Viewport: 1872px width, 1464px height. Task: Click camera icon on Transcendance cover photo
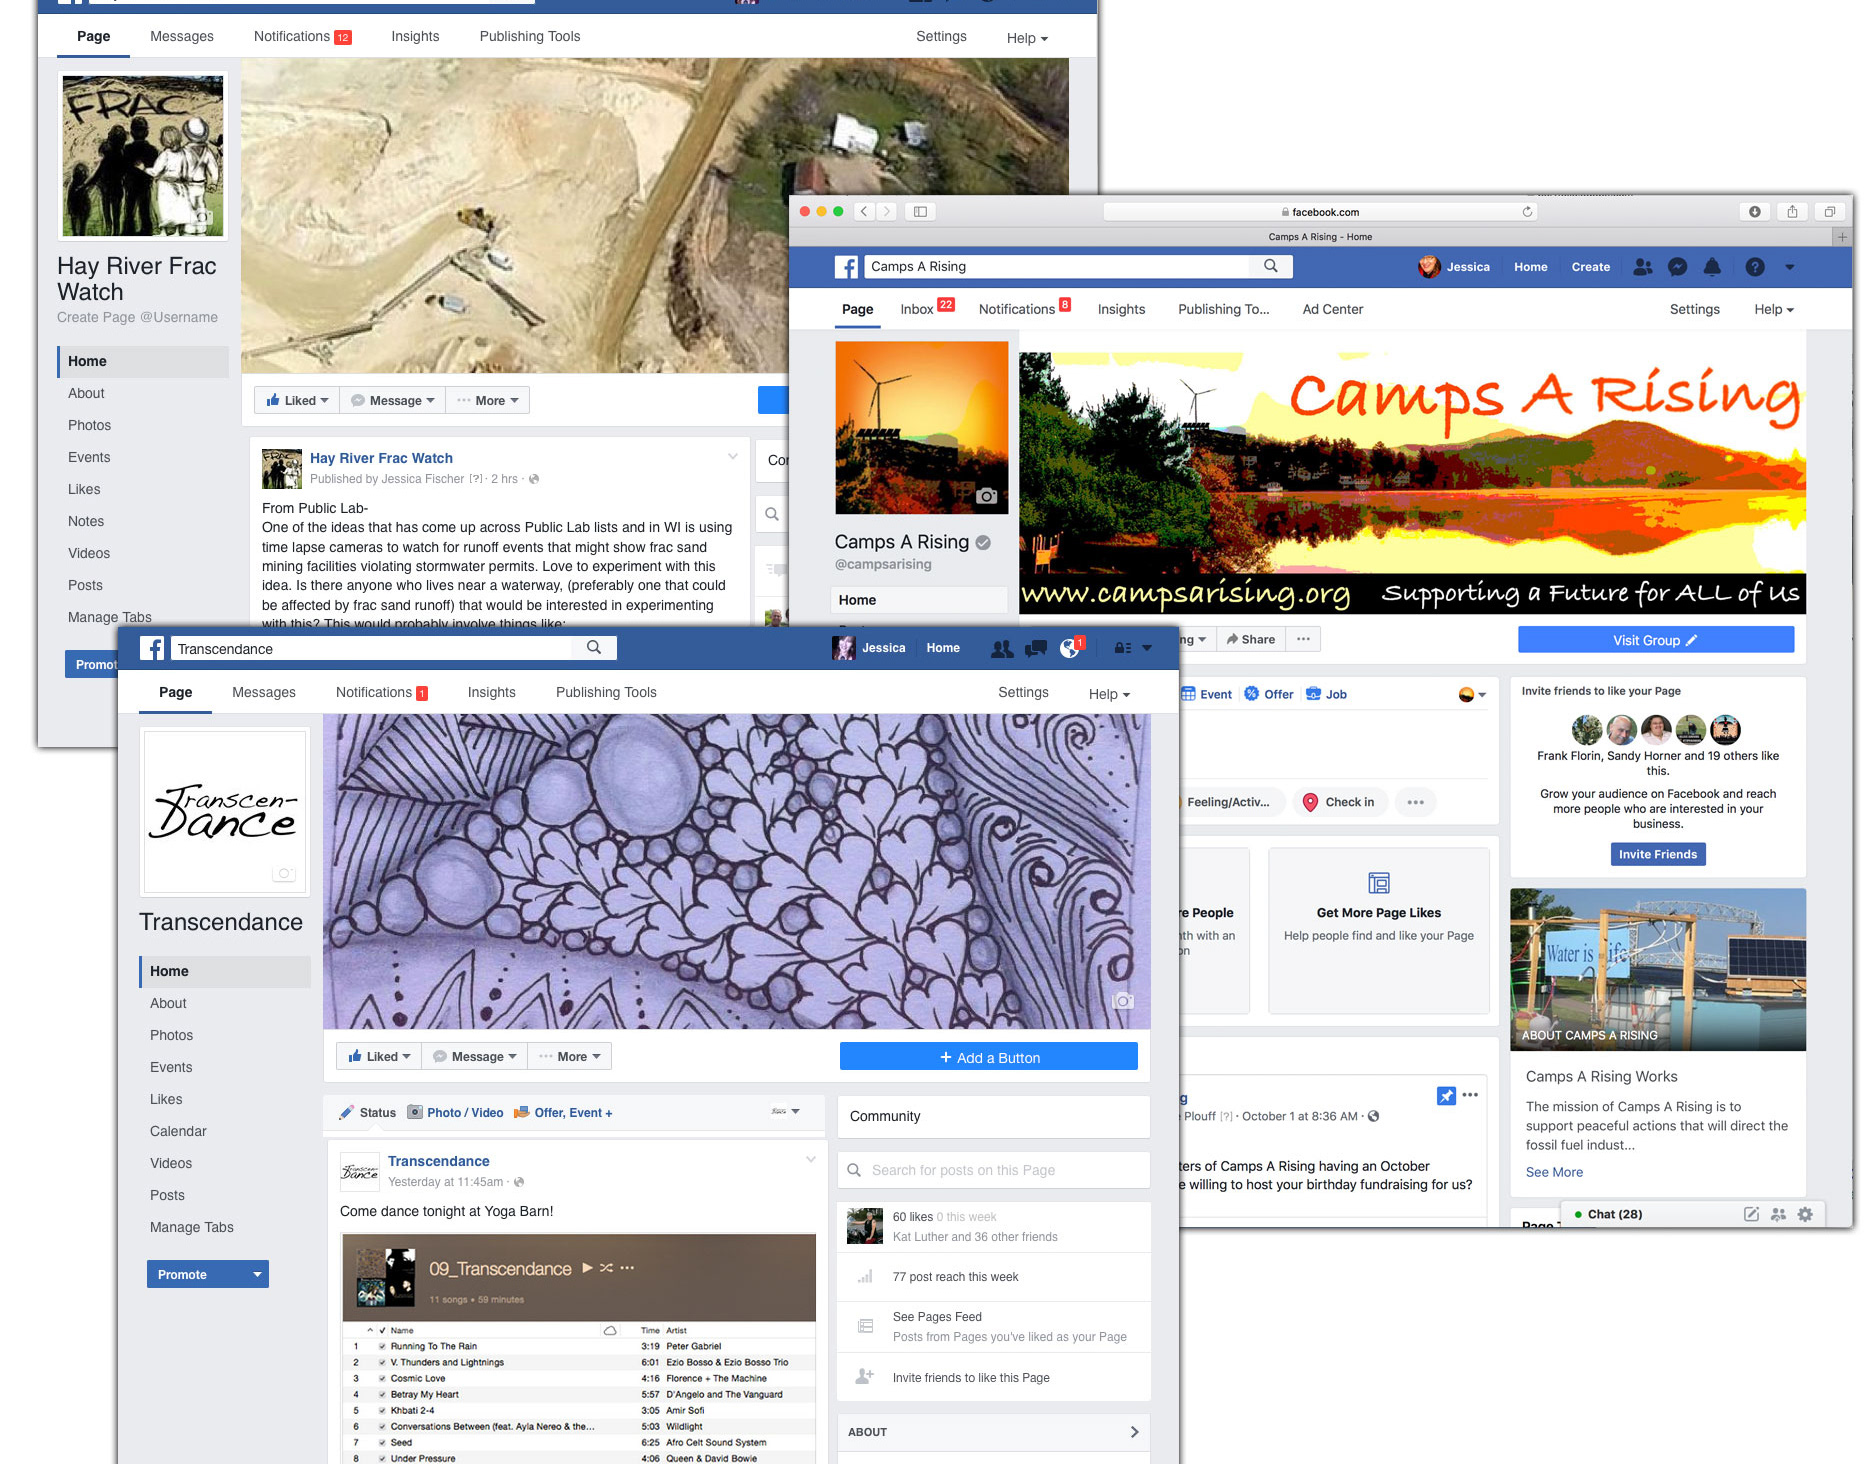click(1123, 1001)
